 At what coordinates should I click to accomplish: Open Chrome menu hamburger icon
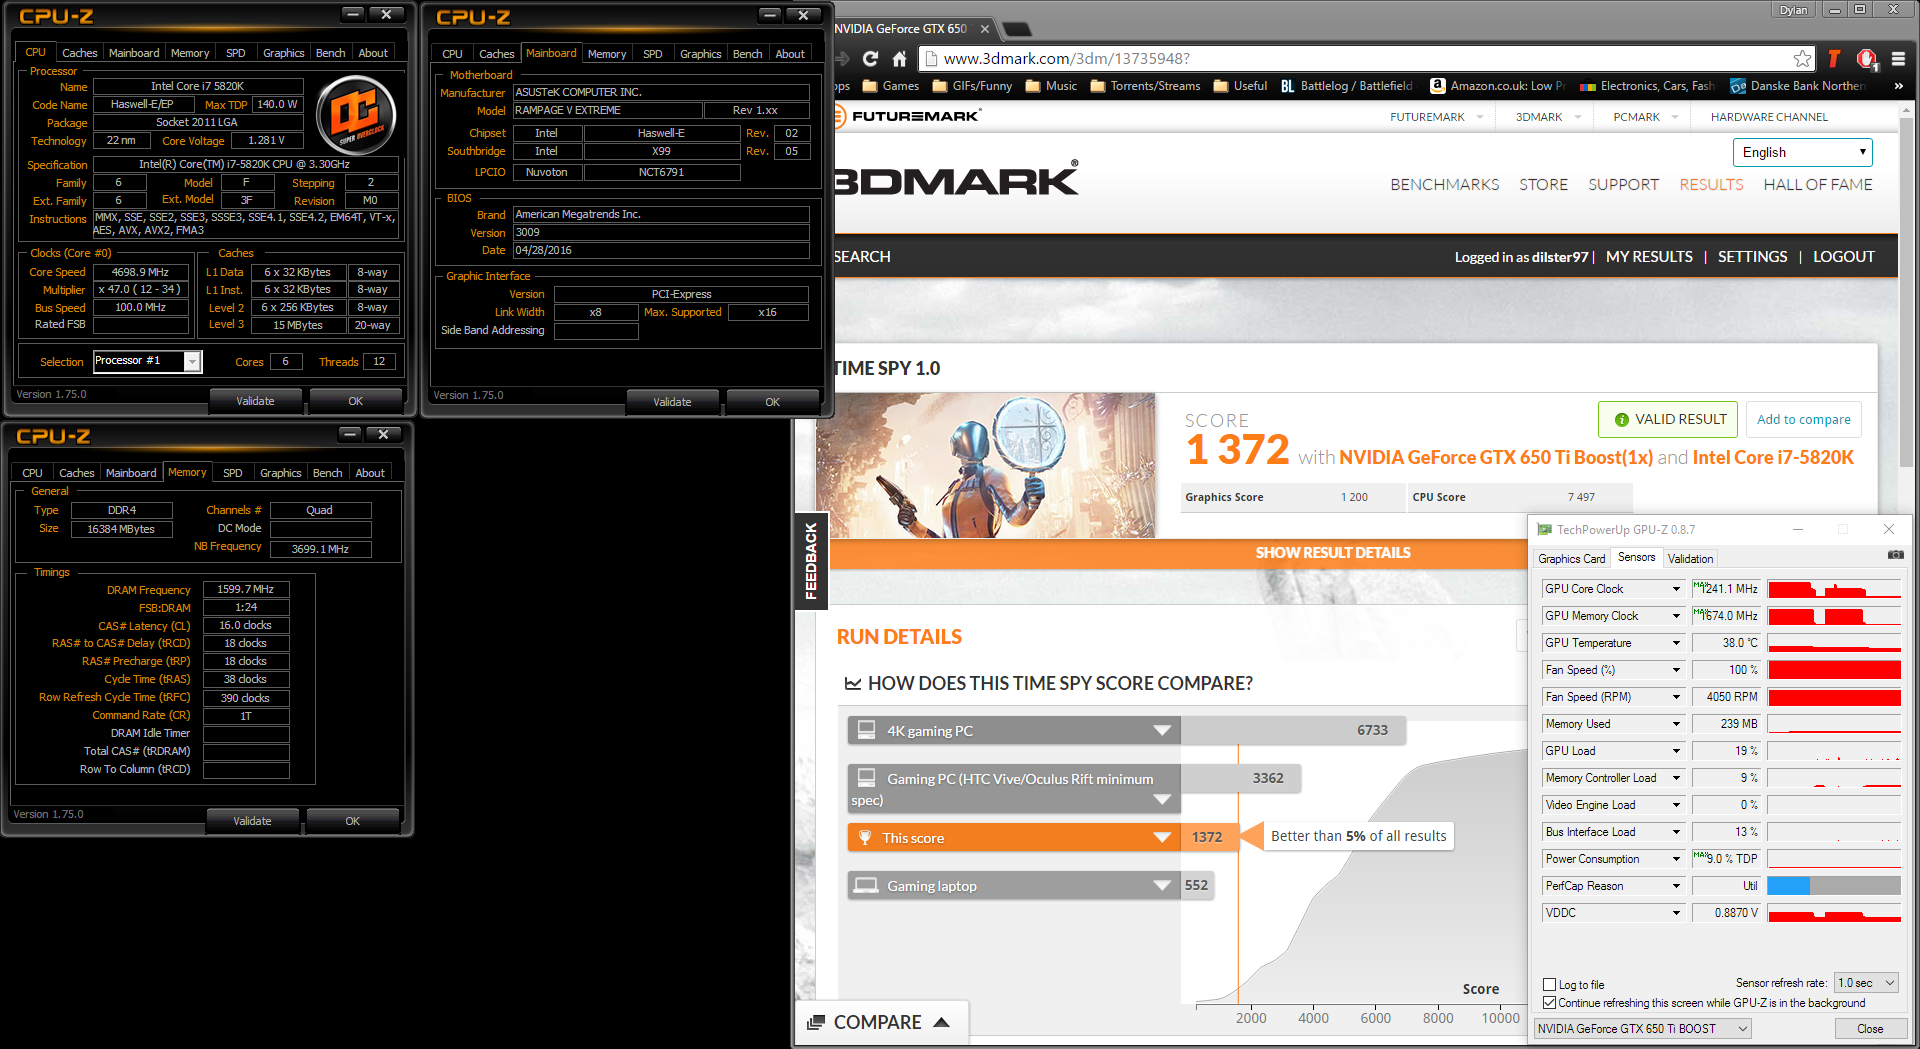1898,59
